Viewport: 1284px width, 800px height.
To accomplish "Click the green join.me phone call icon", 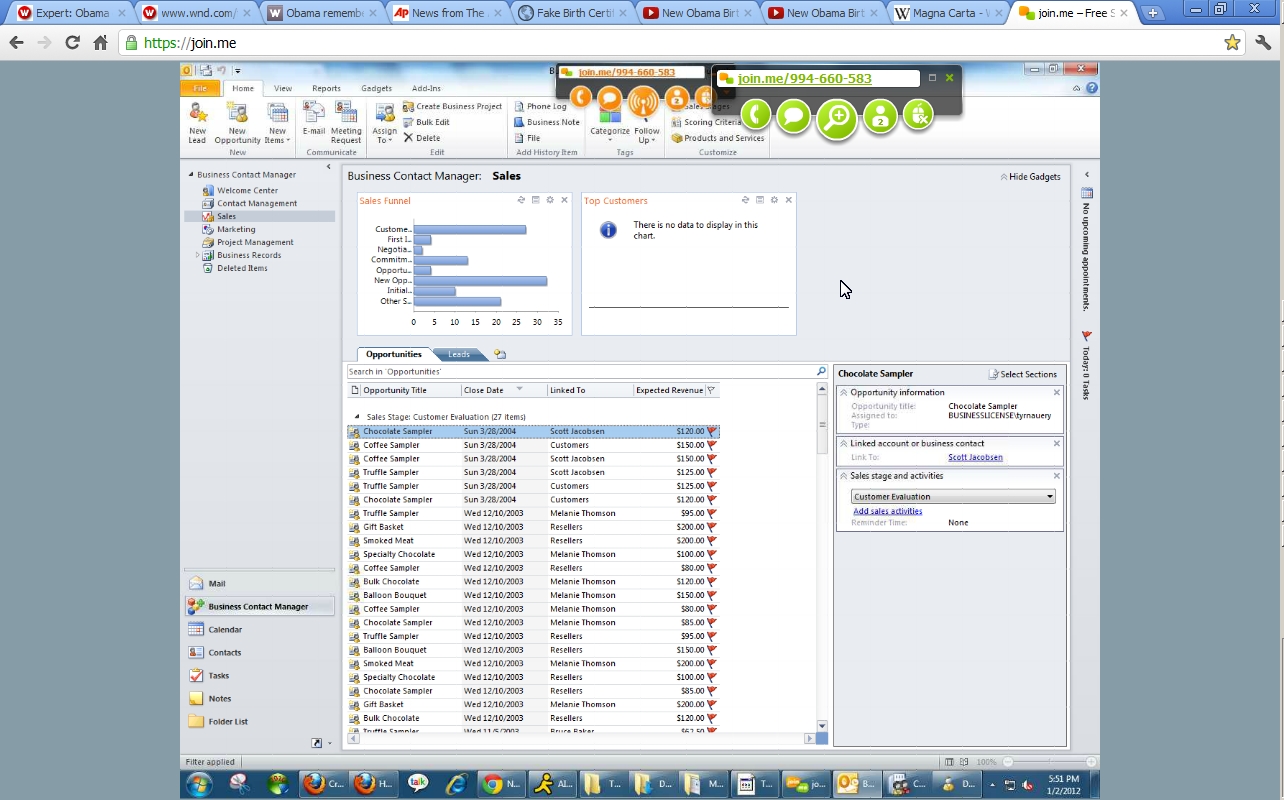I will click(x=755, y=116).
